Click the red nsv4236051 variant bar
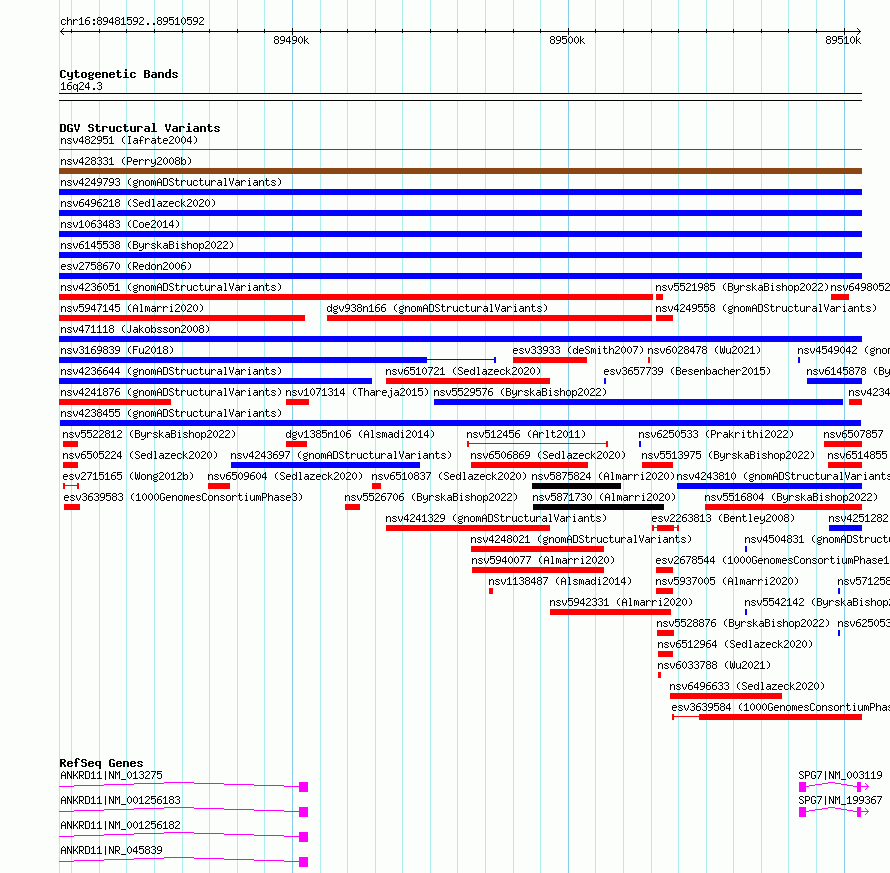 [x=356, y=297]
